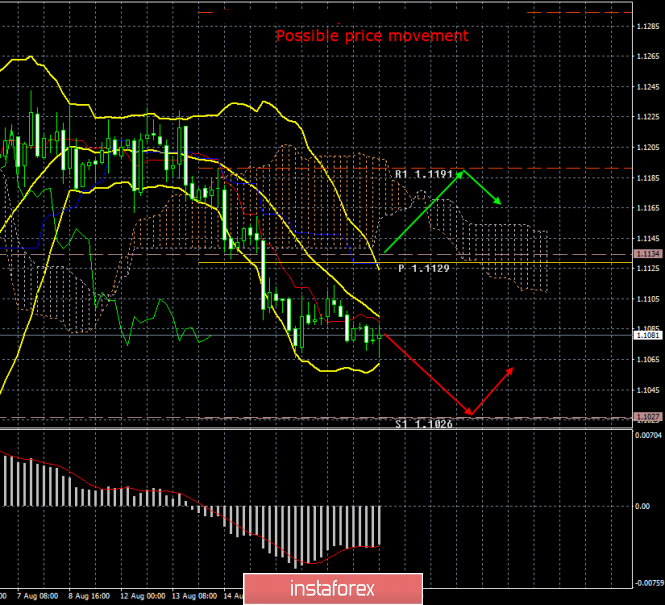Click the 1.1045 price axis value
This screenshot has width=665, height=605.
(648, 390)
